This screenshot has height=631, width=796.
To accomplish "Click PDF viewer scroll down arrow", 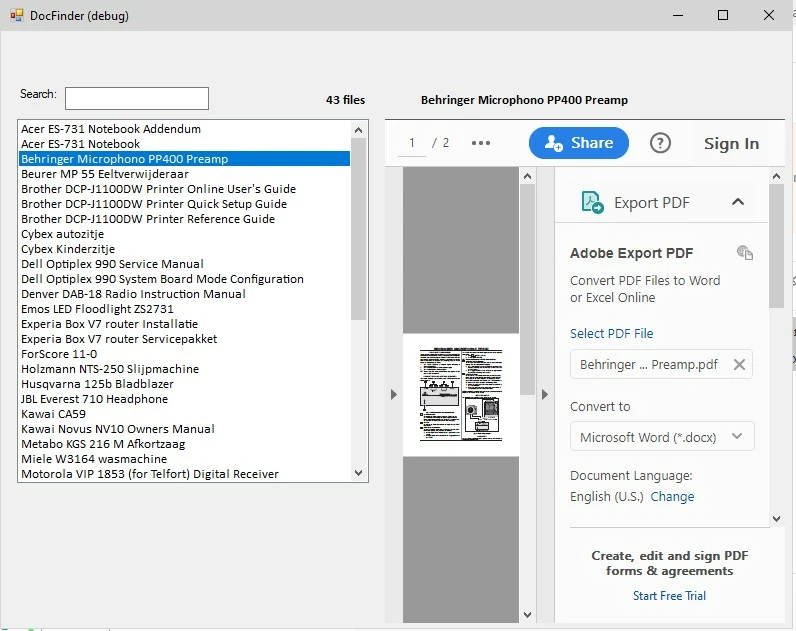I will click(527, 615).
